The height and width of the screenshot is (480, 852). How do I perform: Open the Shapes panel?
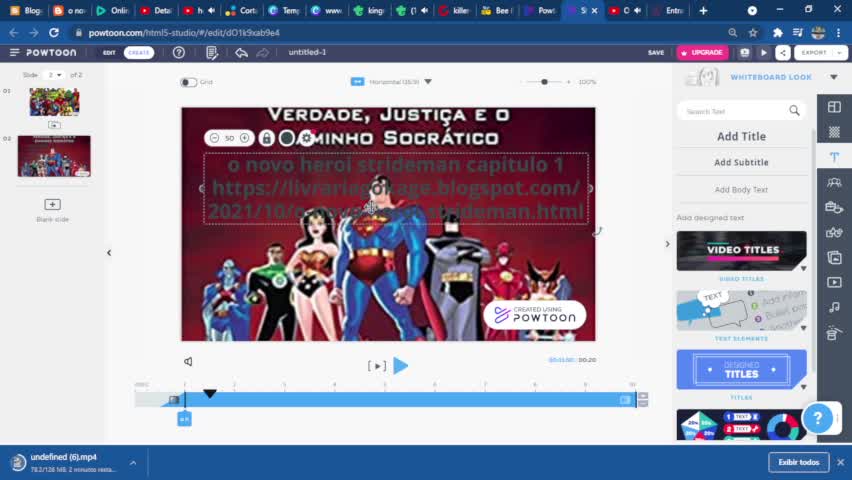pos(834,232)
